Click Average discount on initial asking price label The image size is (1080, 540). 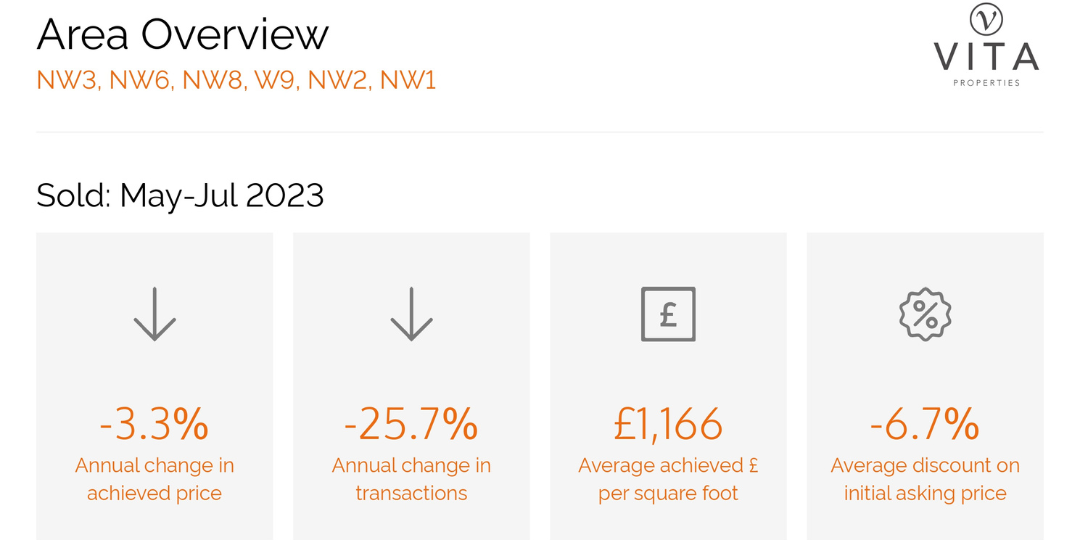coord(925,479)
